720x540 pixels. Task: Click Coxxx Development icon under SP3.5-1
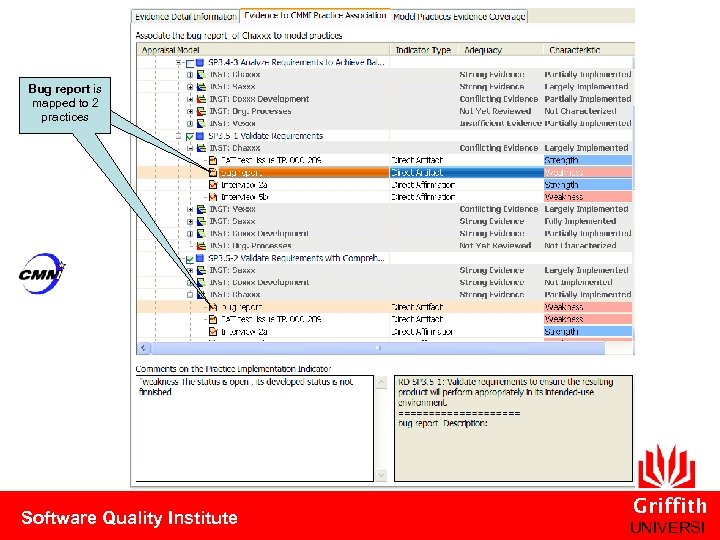click(x=201, y=234)
